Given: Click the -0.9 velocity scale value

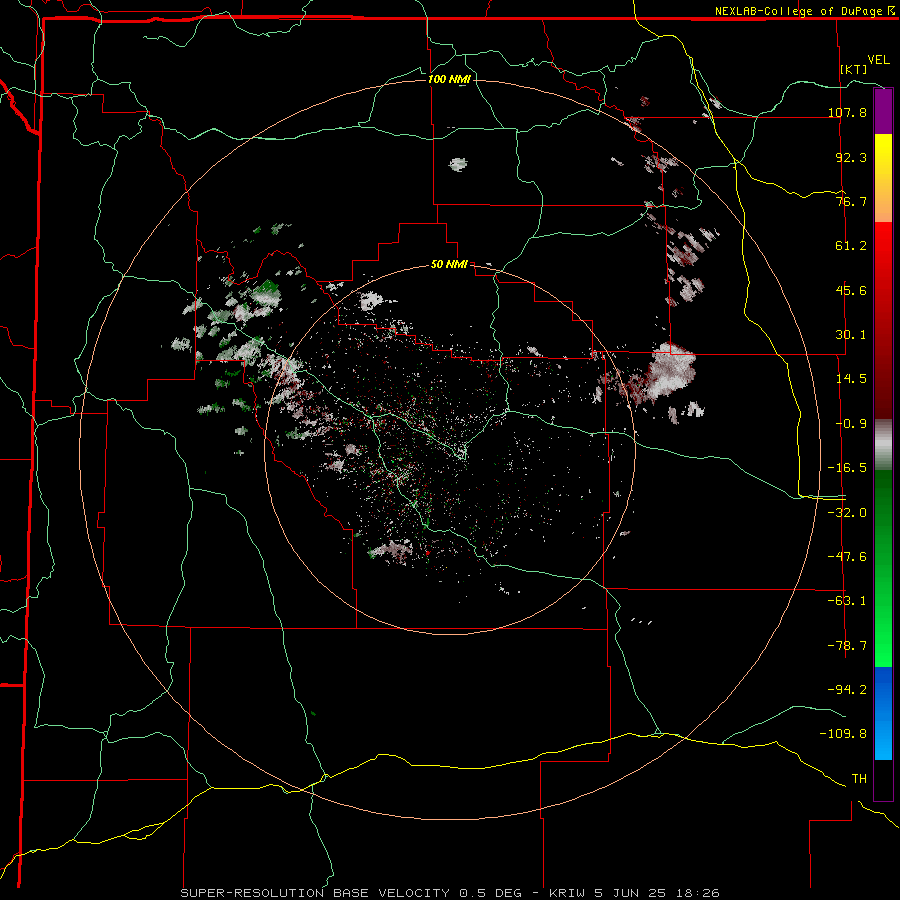Looking at the screenshot, I should pyautogui.click(x=851, y=424).
